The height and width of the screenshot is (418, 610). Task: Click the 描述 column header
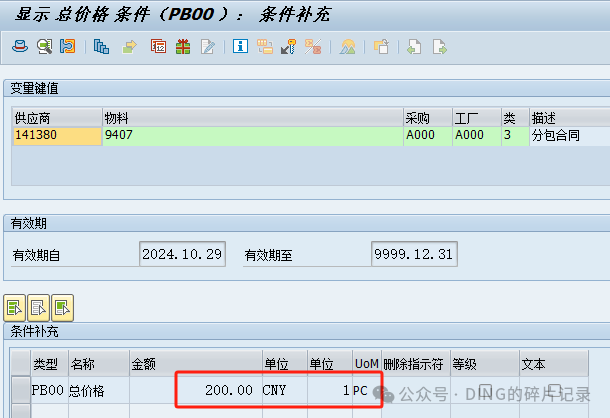[x=570, y=118]
